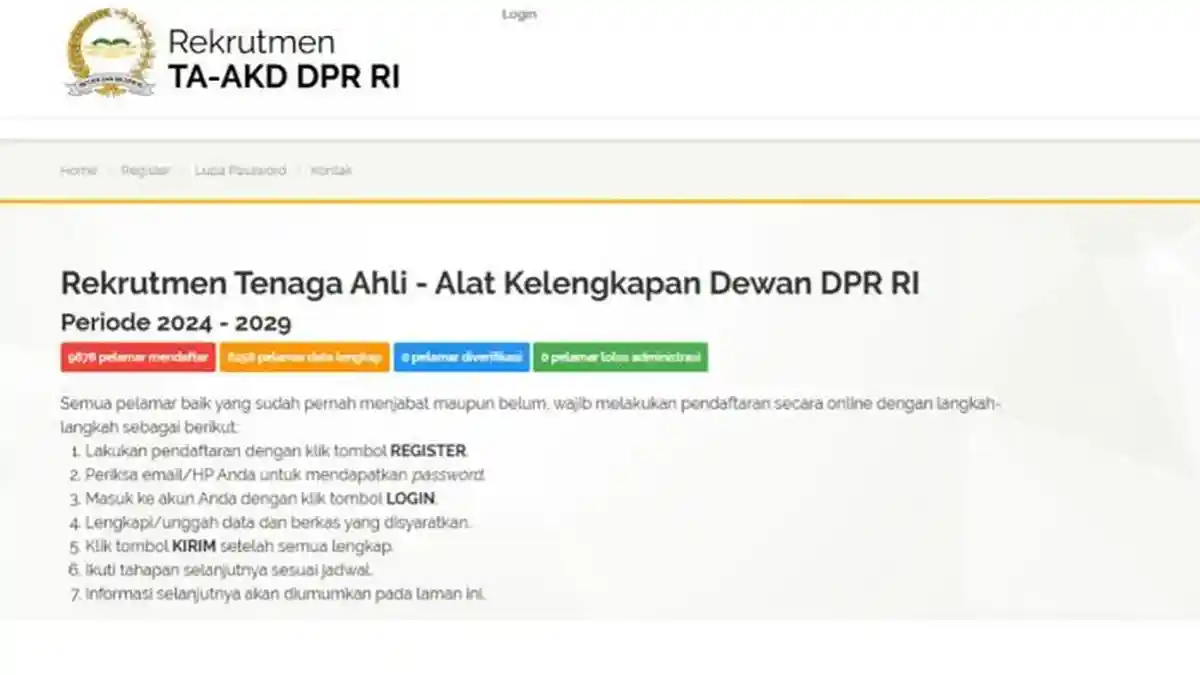
Task: Click the orange pelamar data lengkap badge
Action: tap(305, 357)
